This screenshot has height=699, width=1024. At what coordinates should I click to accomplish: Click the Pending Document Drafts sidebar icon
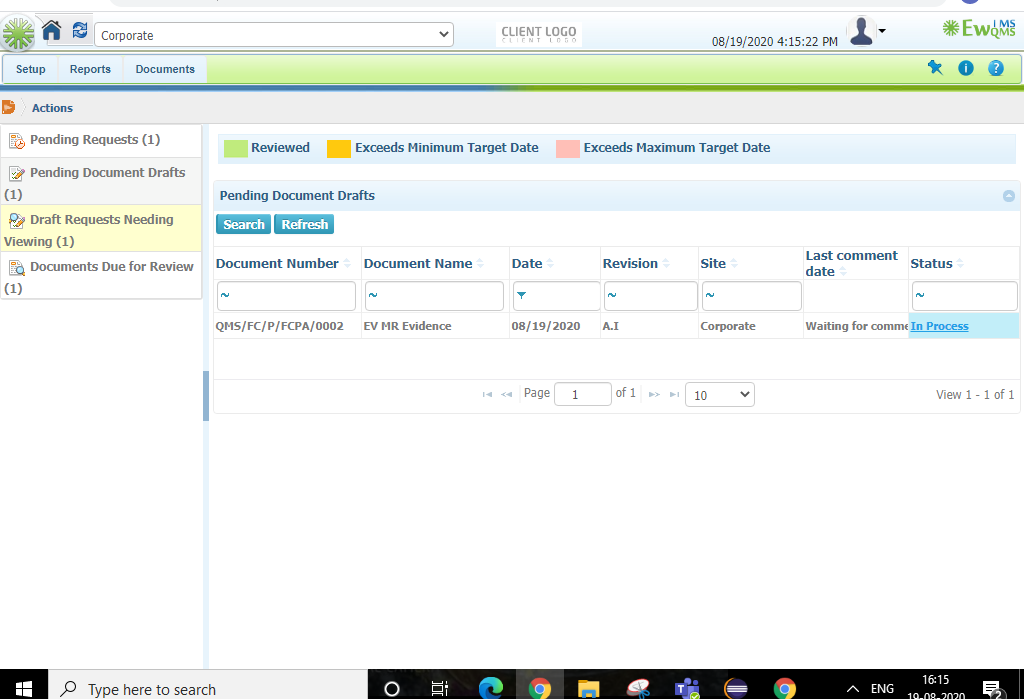pyautogui.click(x=16, y=173)
